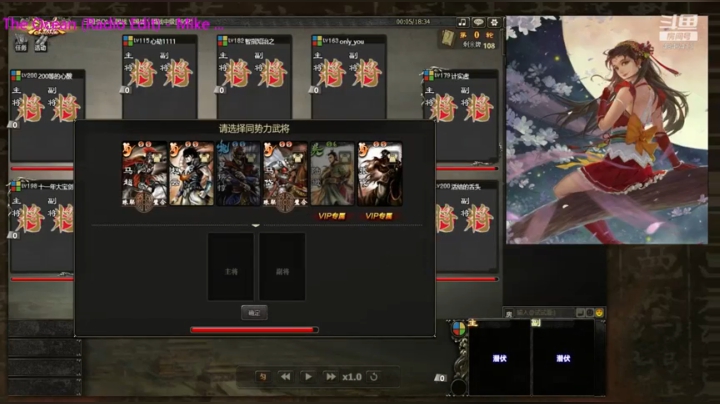Restart the replay with reload icon

[374, 377]
